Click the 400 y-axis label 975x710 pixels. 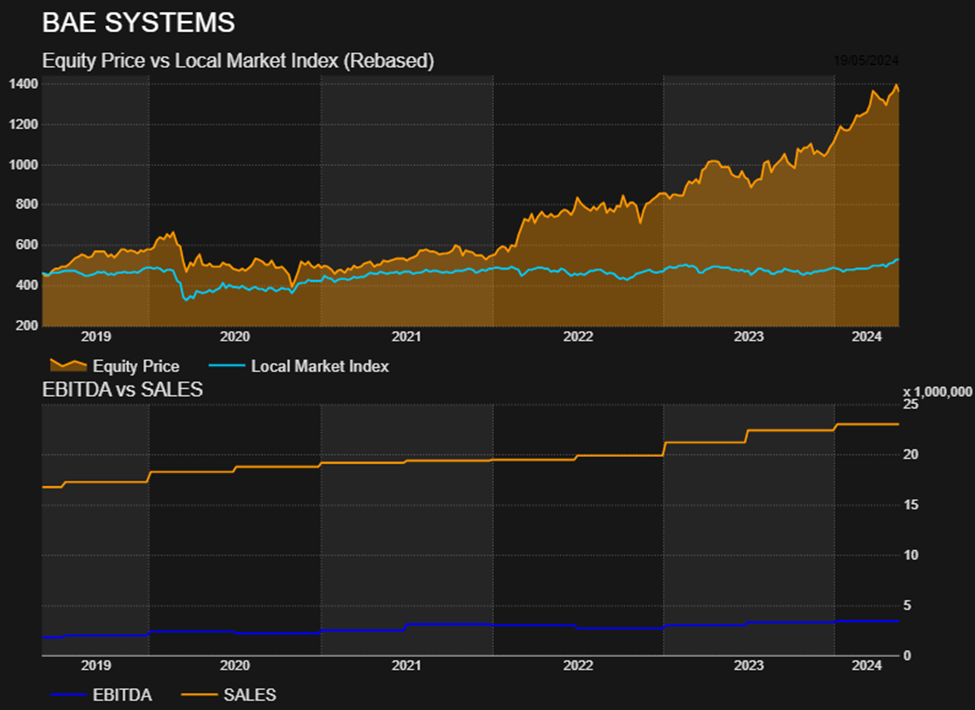[27, 285]
